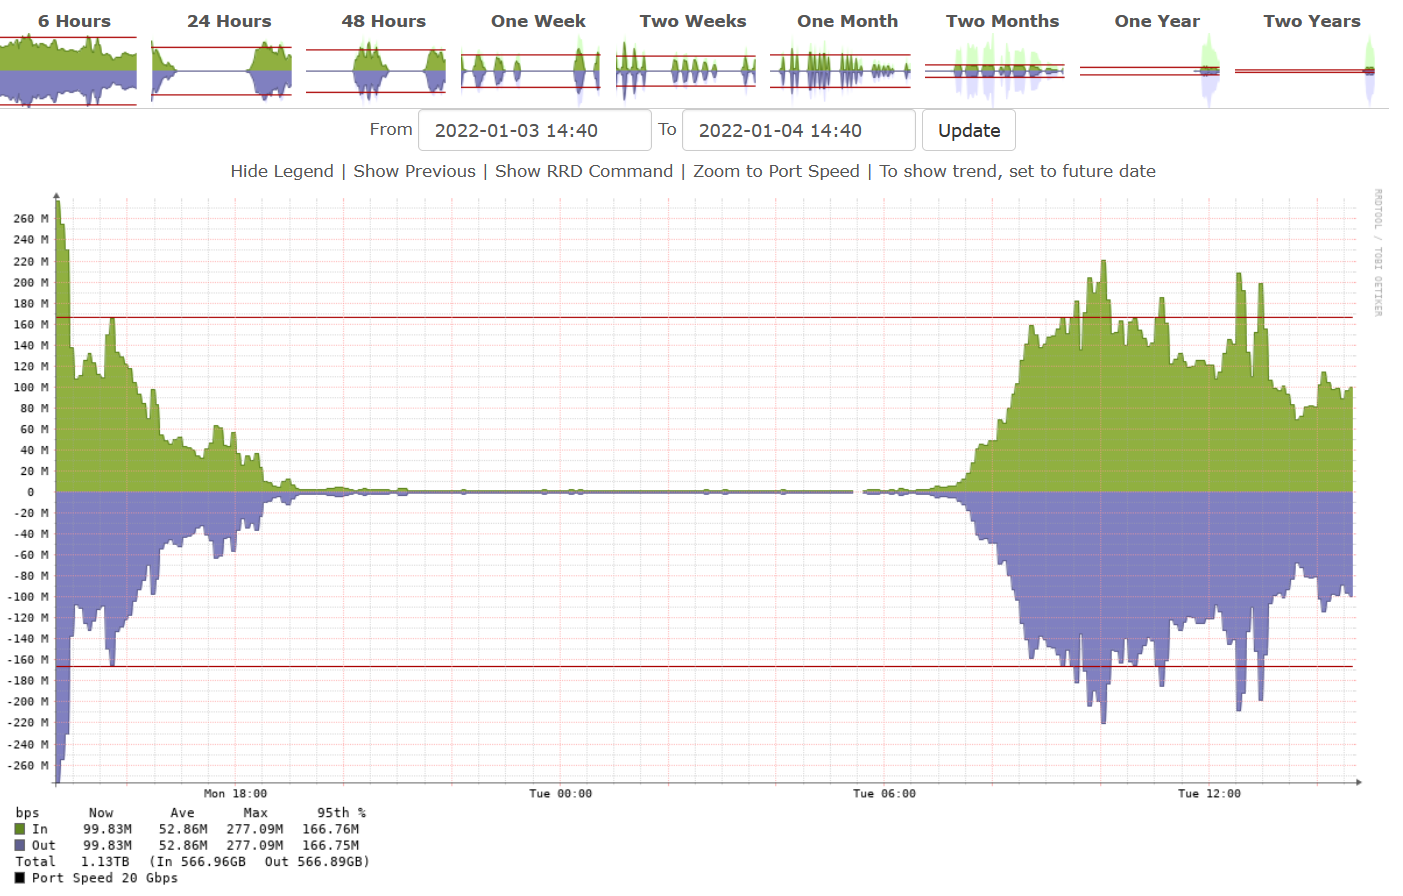The width and height of the screenshot is (1403, 896).
Task: Open the Two Years mini graph thumbnail
Action: point(1303,70)
